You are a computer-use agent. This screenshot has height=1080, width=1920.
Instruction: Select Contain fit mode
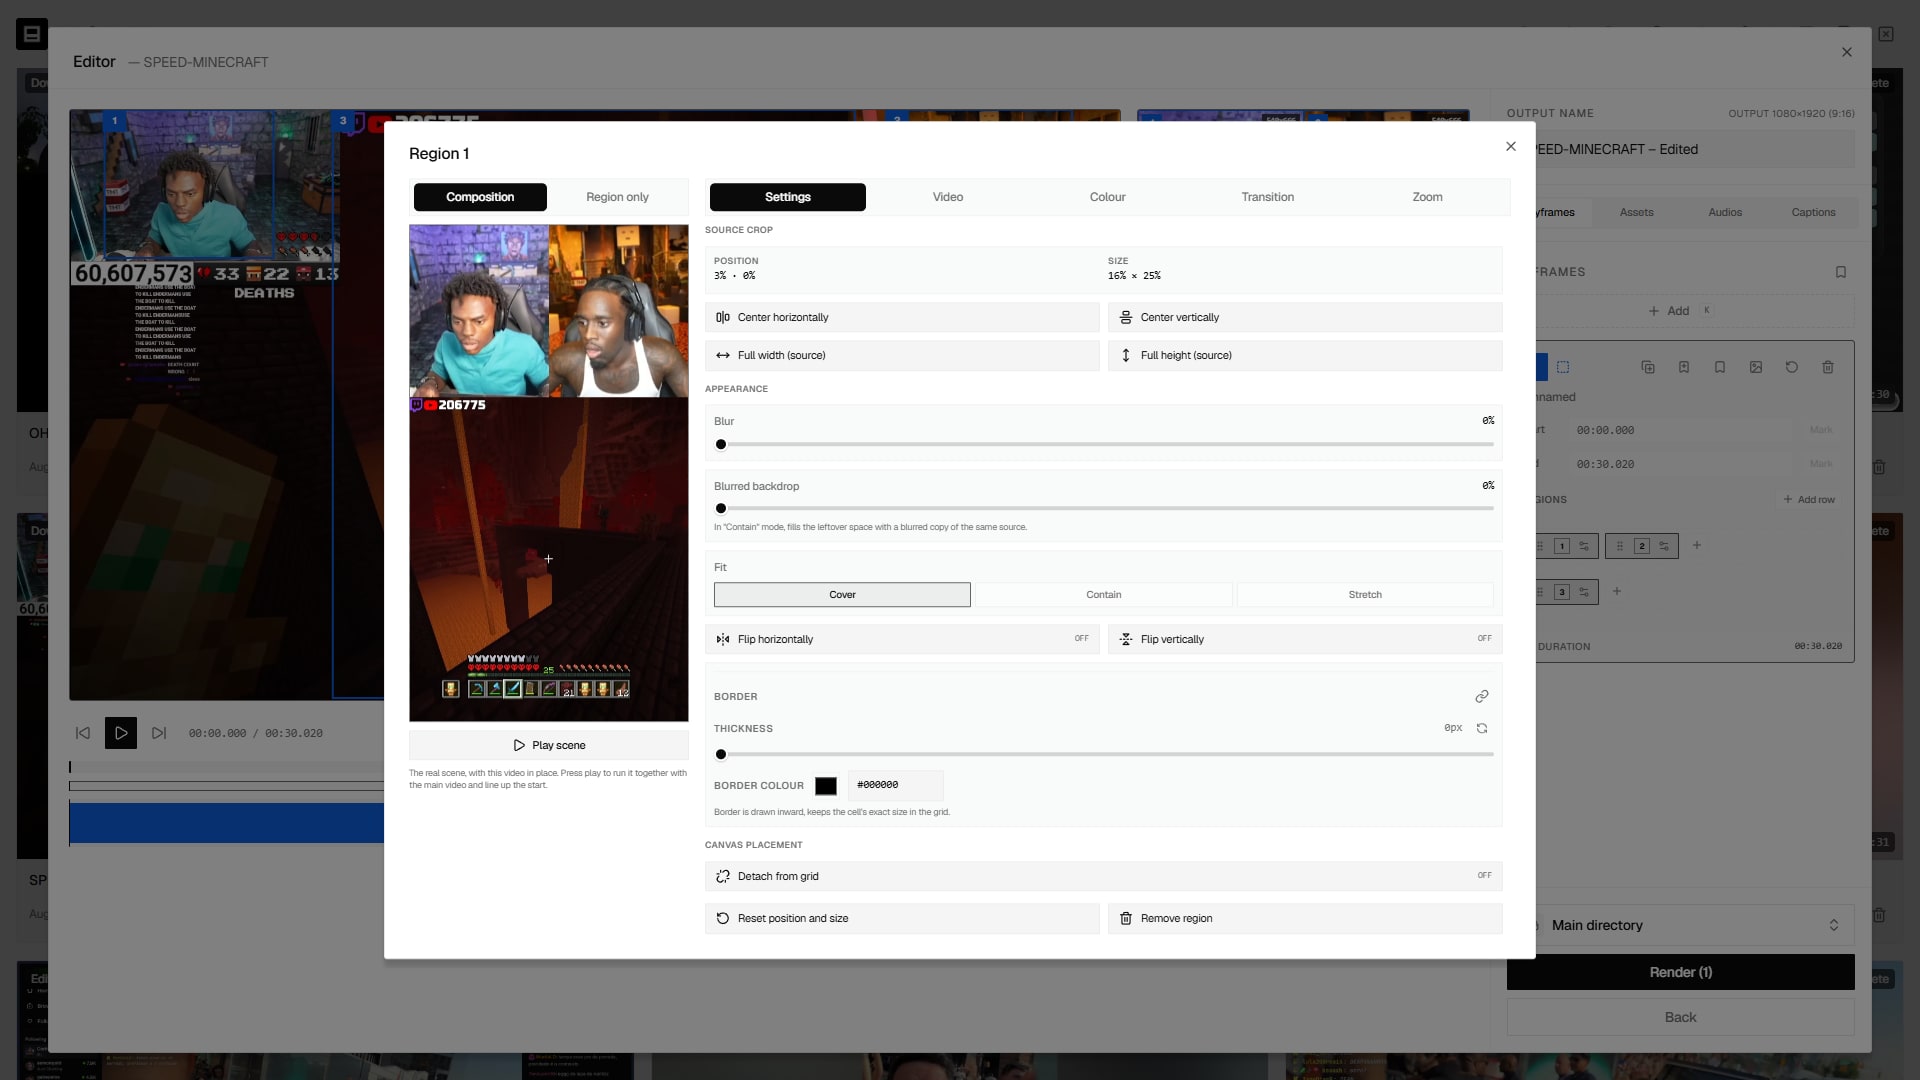[x=1104, y=595]
